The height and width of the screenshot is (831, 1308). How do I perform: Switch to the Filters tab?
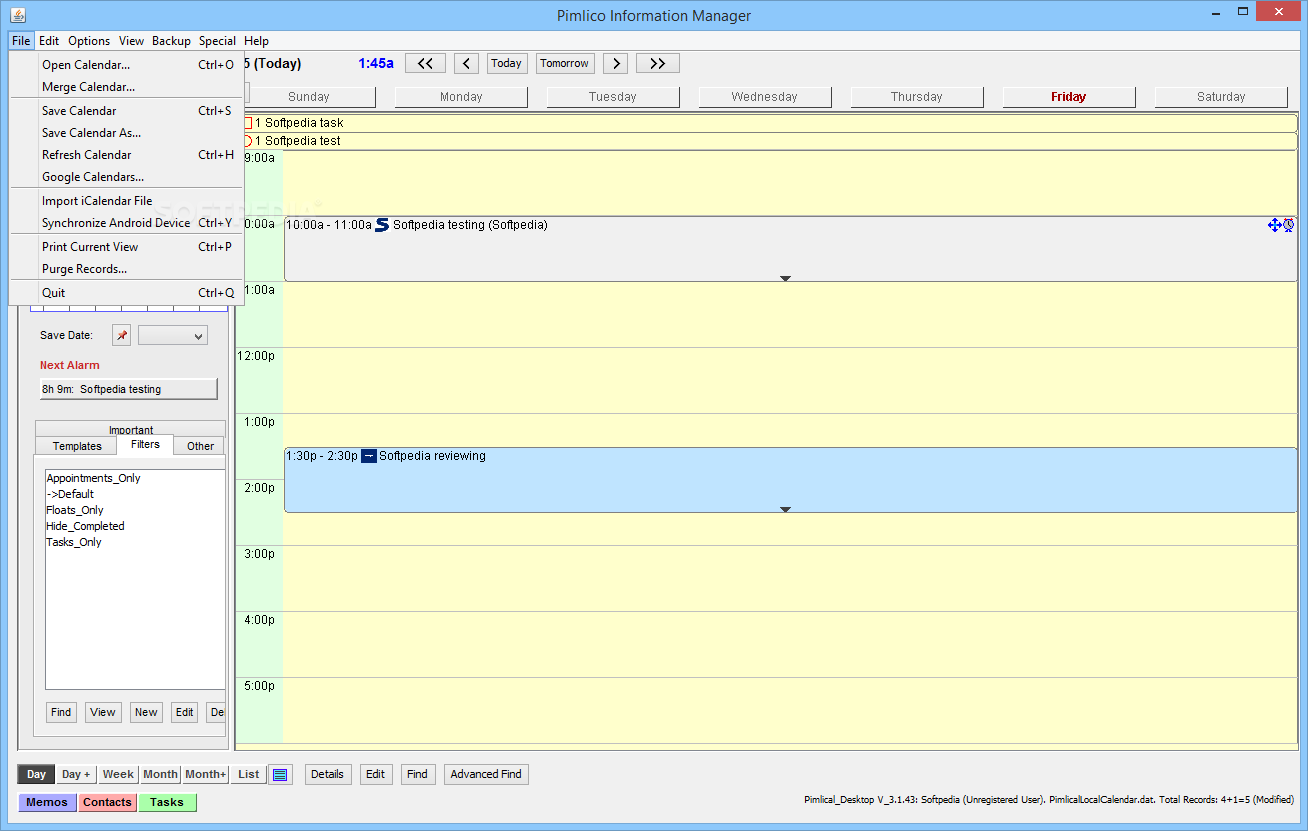145,445
